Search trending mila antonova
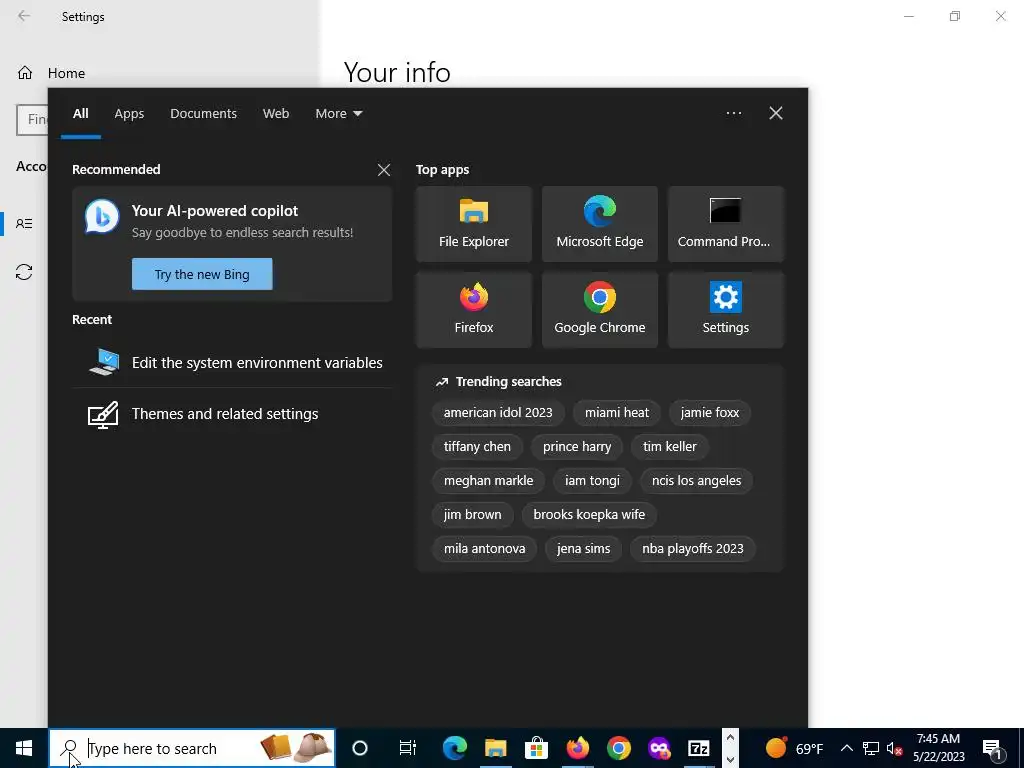Image resolution: width=1024 pixels, height=768 pixels. coord(484,549)
